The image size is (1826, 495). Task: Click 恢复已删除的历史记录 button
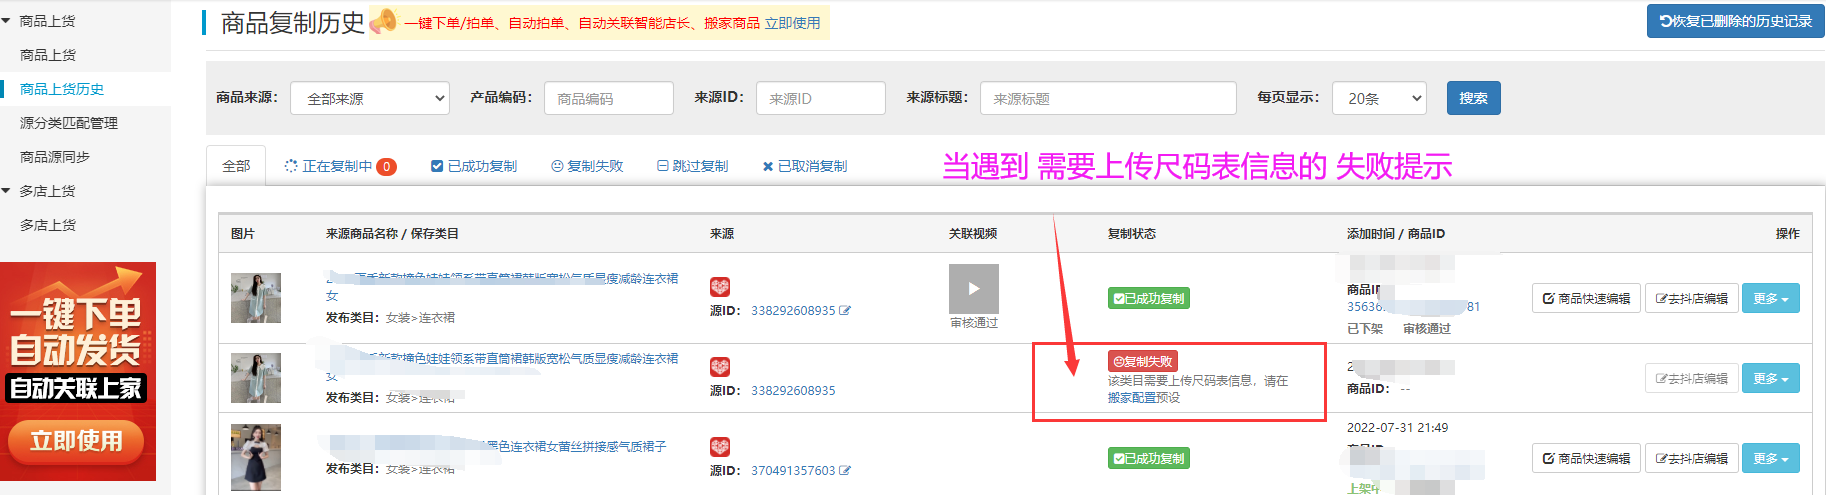(1735, 21)
